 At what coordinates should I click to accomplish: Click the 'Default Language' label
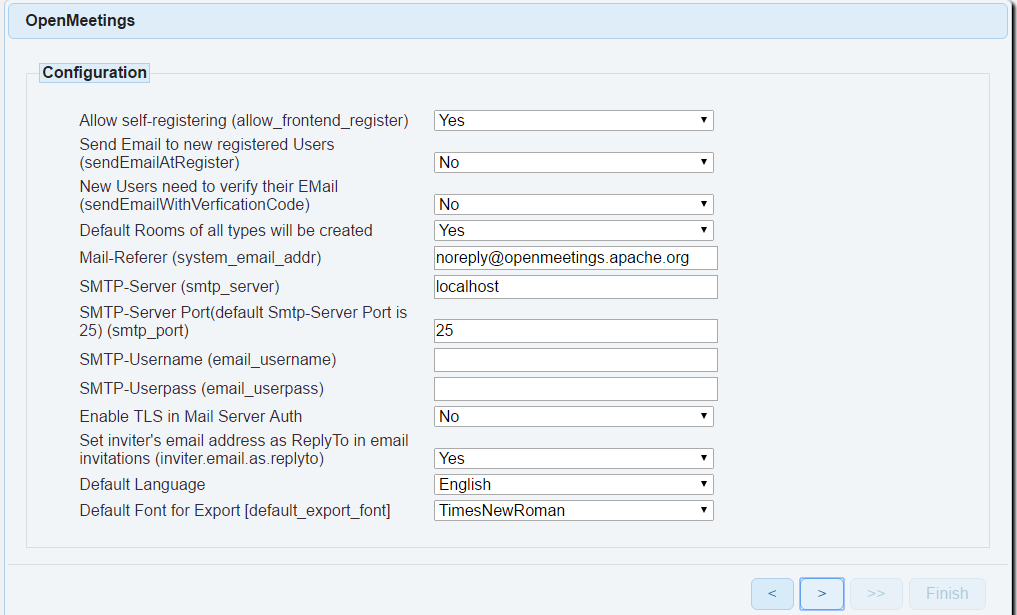pos(142,485)
